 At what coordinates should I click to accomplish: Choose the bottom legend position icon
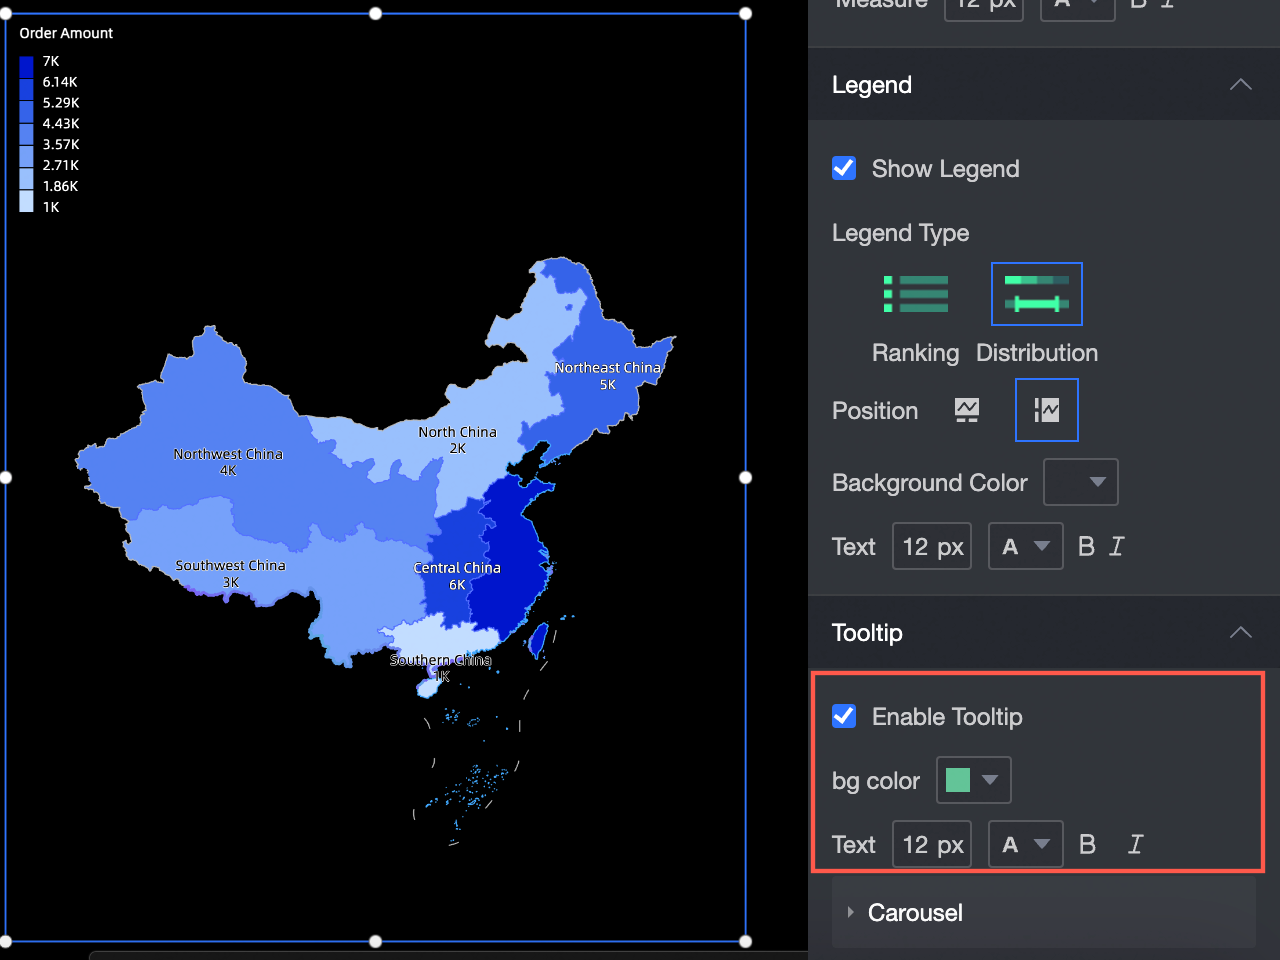click(967, 410)
